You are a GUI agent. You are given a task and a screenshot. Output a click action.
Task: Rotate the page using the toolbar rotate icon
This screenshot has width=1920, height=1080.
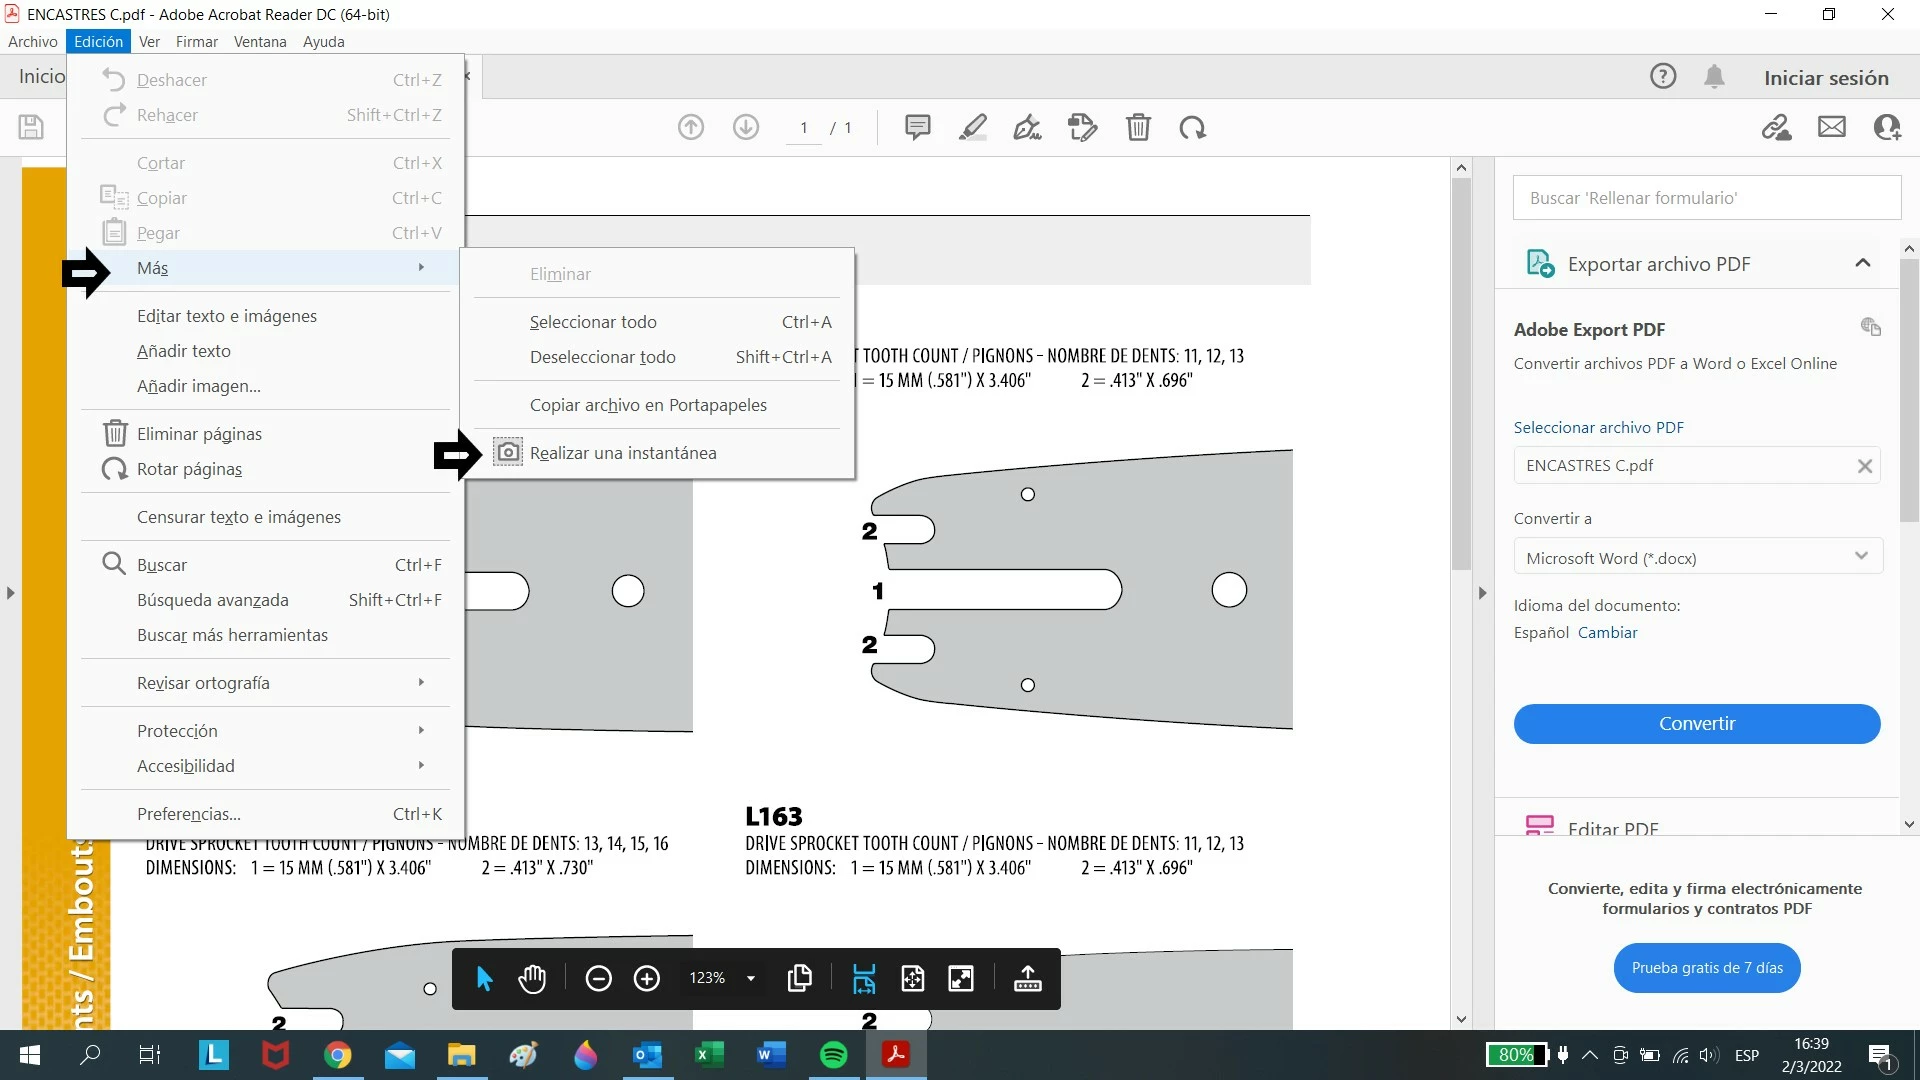[1192, 127]
